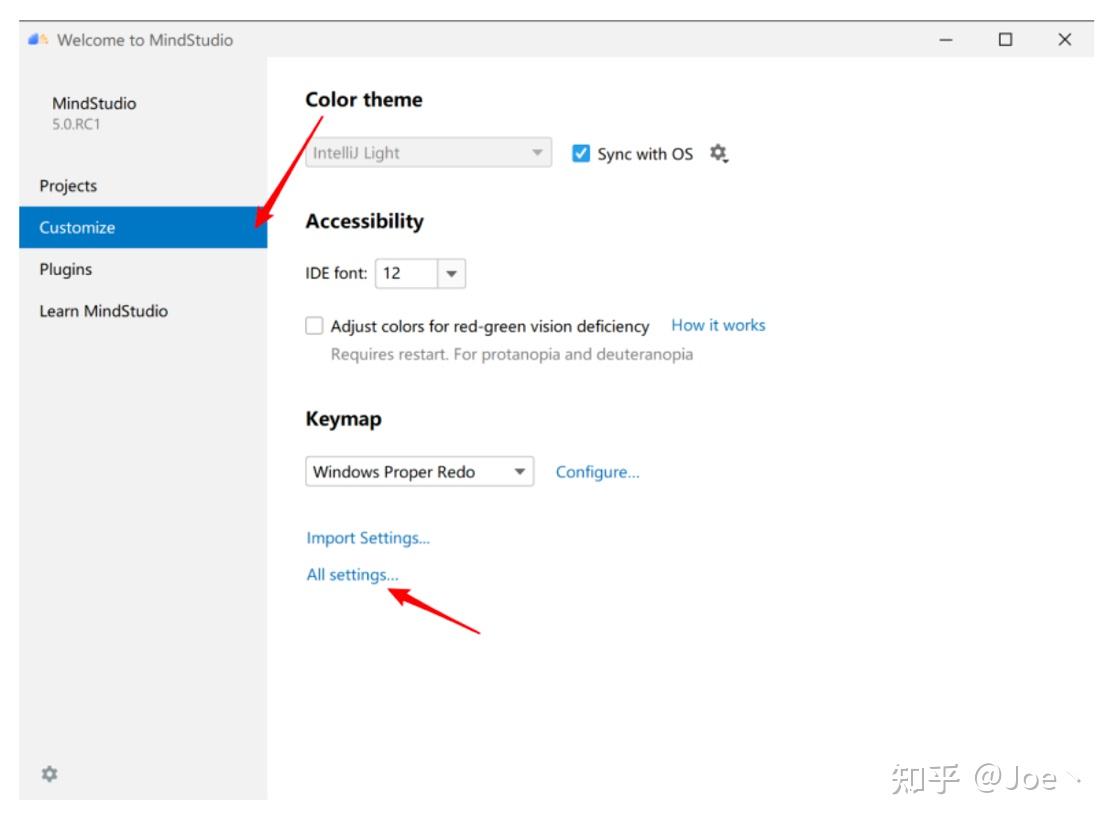Open the Plugins section

coord(143,270)
